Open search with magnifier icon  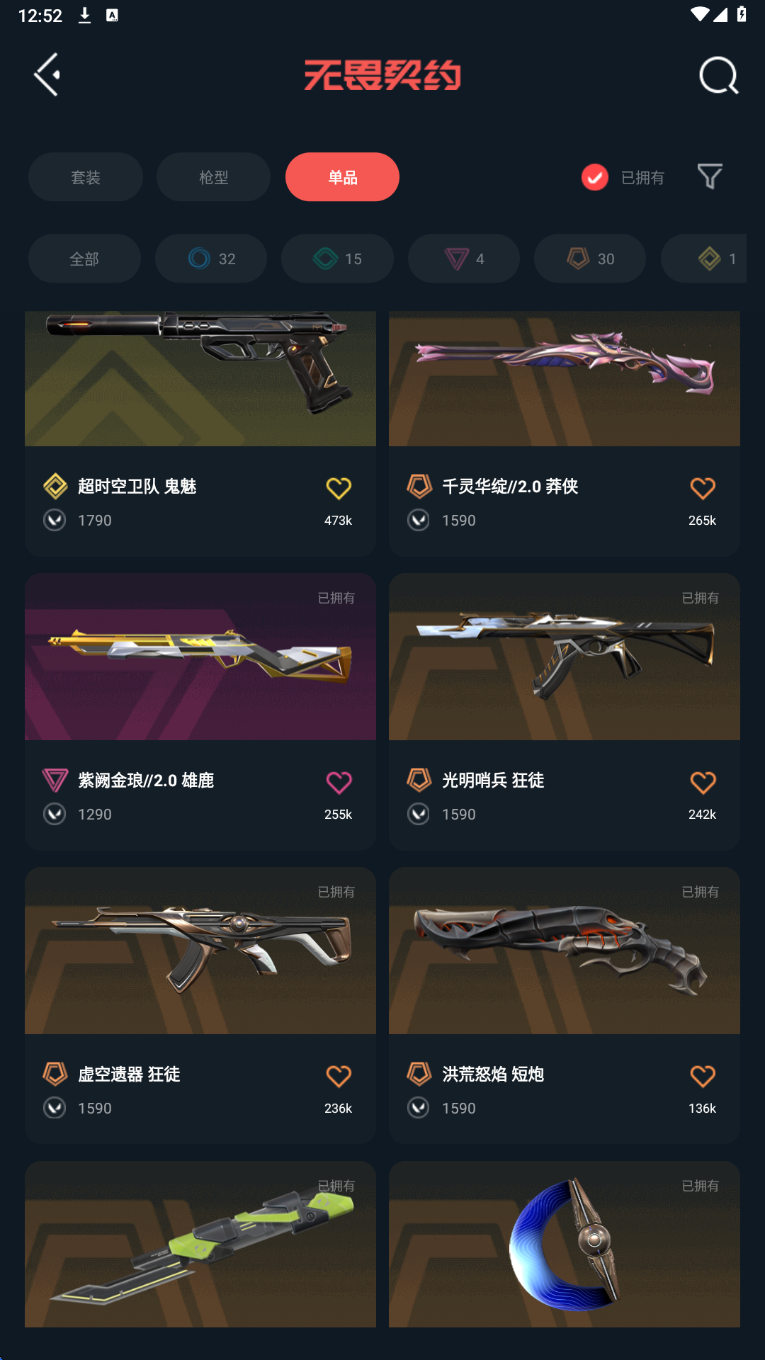[x=718, y=75]
